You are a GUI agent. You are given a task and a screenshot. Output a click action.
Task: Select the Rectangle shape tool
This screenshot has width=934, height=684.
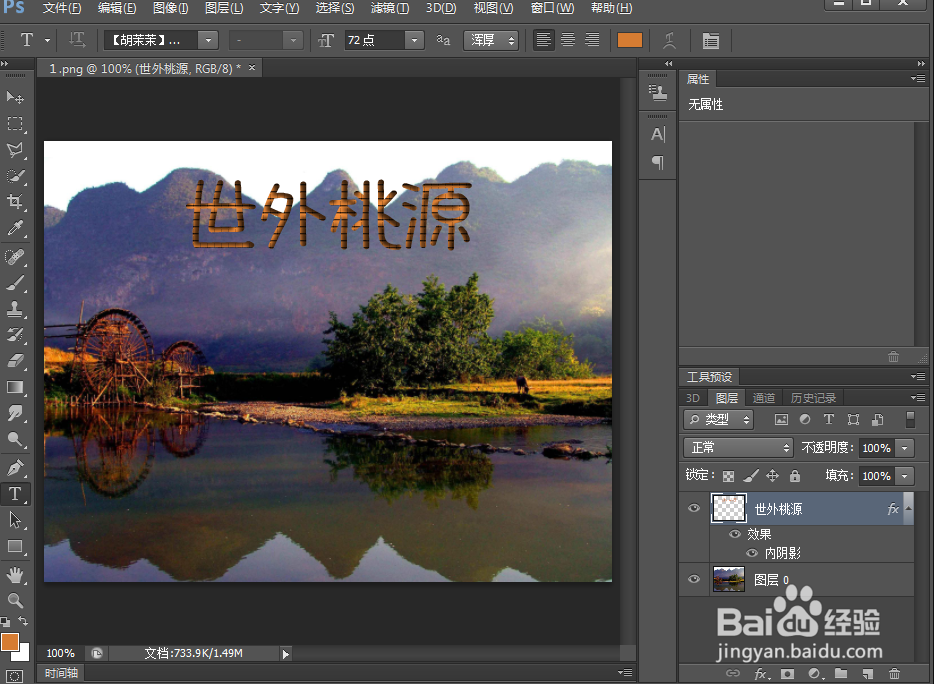tap(15, 546)
